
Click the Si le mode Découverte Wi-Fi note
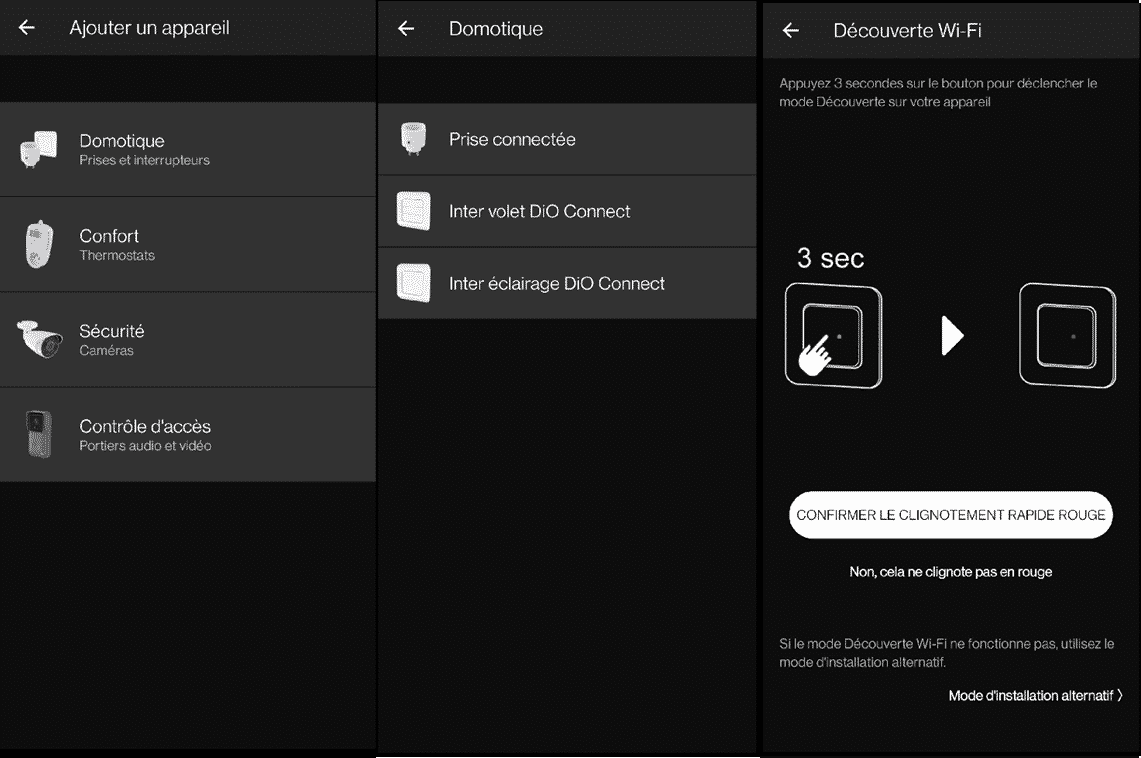pos(946,653)
